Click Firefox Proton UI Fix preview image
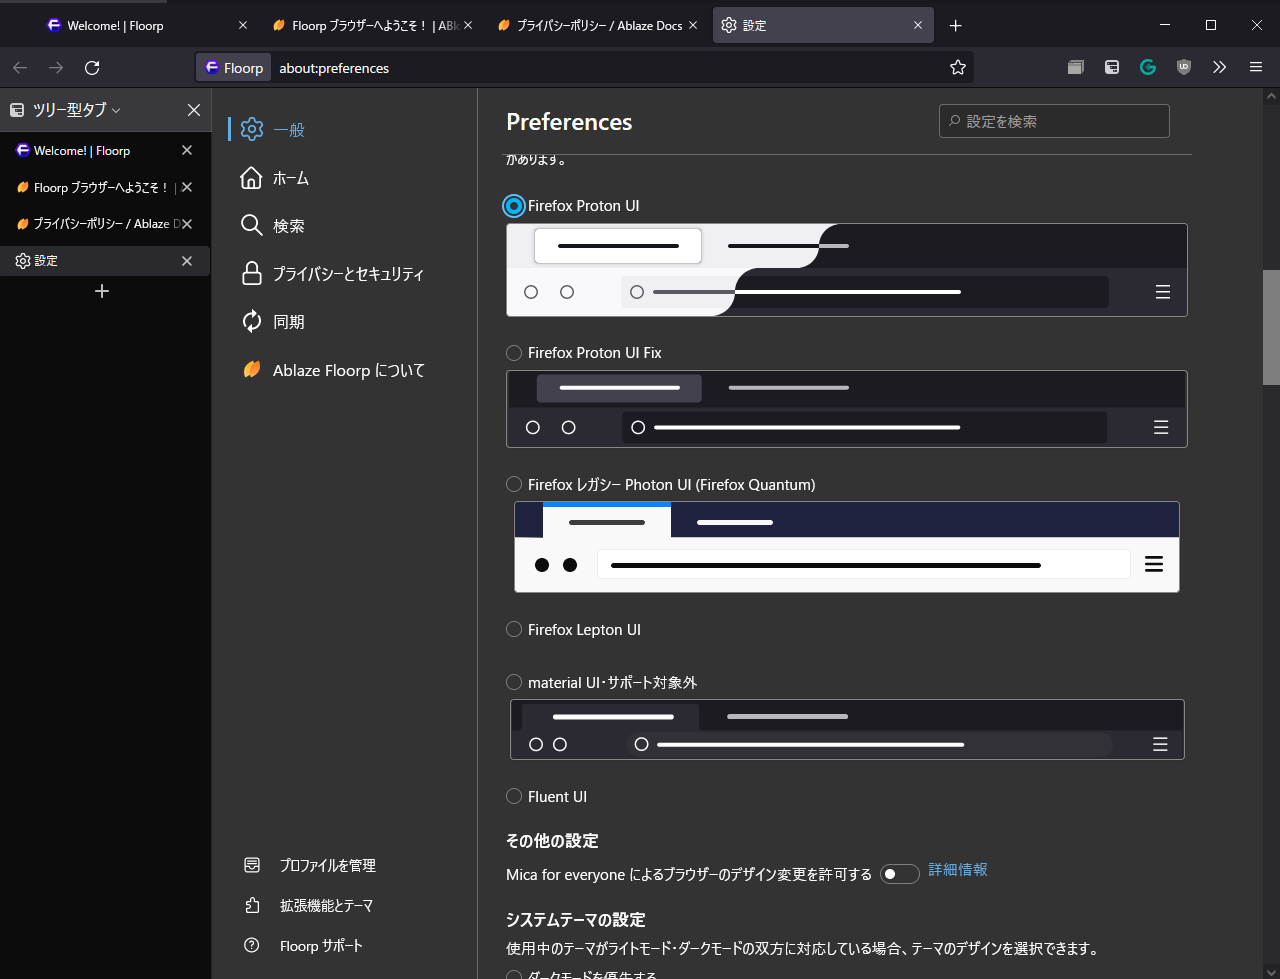1280x979 pixels. tap(847, 409)
